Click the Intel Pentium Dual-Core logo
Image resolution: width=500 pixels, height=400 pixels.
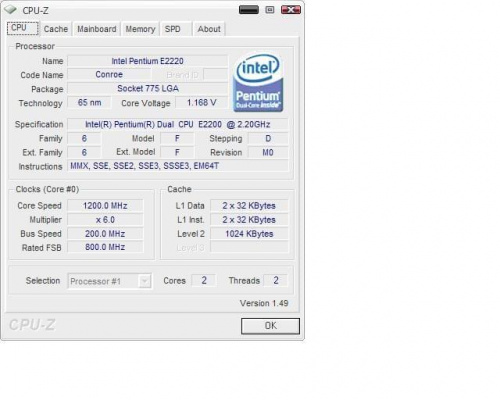[x=258, y=82]
